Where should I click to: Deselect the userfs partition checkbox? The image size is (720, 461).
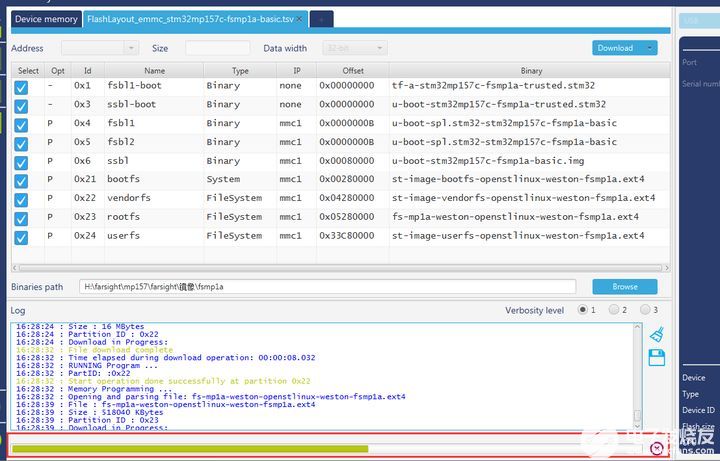[22, 237]
